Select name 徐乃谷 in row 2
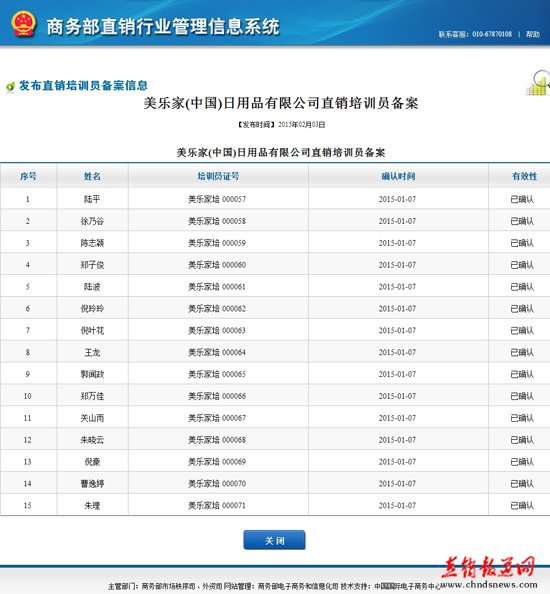Viewport: 550px width, 594px height. (92, 221)
